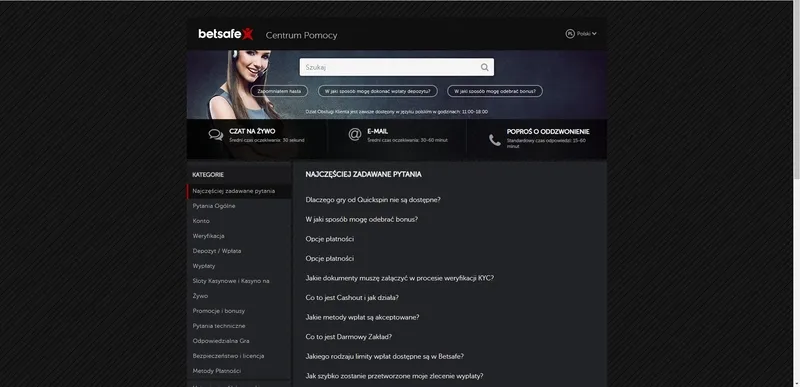Click the deposit quick-question button
800x387 pixels.
tap(378, 91)
